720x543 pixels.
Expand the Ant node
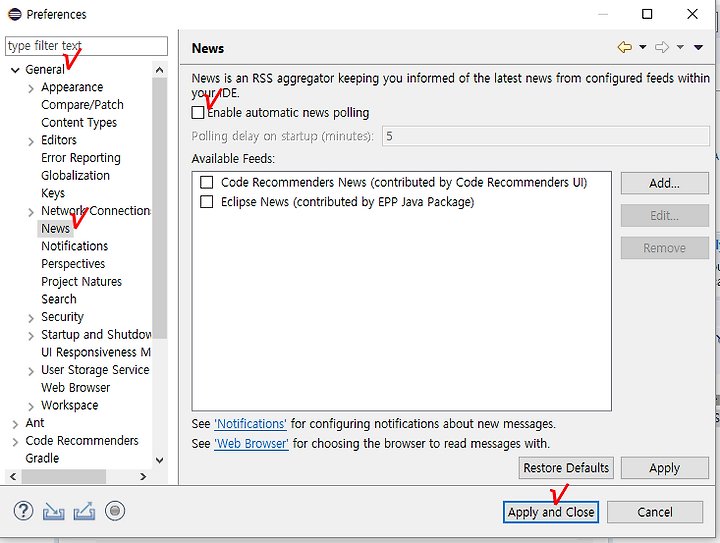pyautogui.click(x=15, y=424)
